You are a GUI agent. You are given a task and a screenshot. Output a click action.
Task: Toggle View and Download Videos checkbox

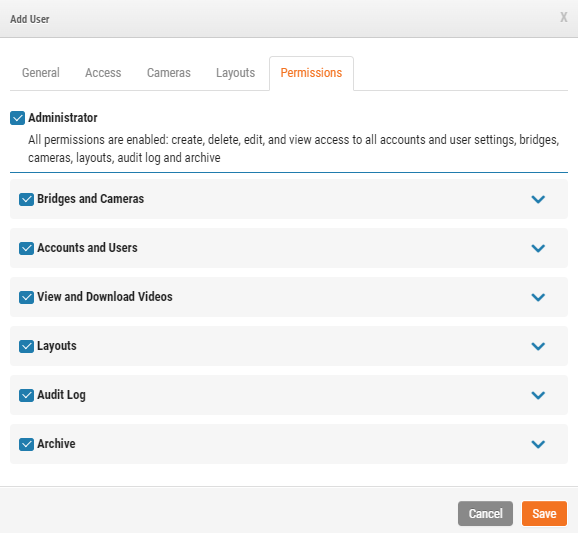pos(26,297)
